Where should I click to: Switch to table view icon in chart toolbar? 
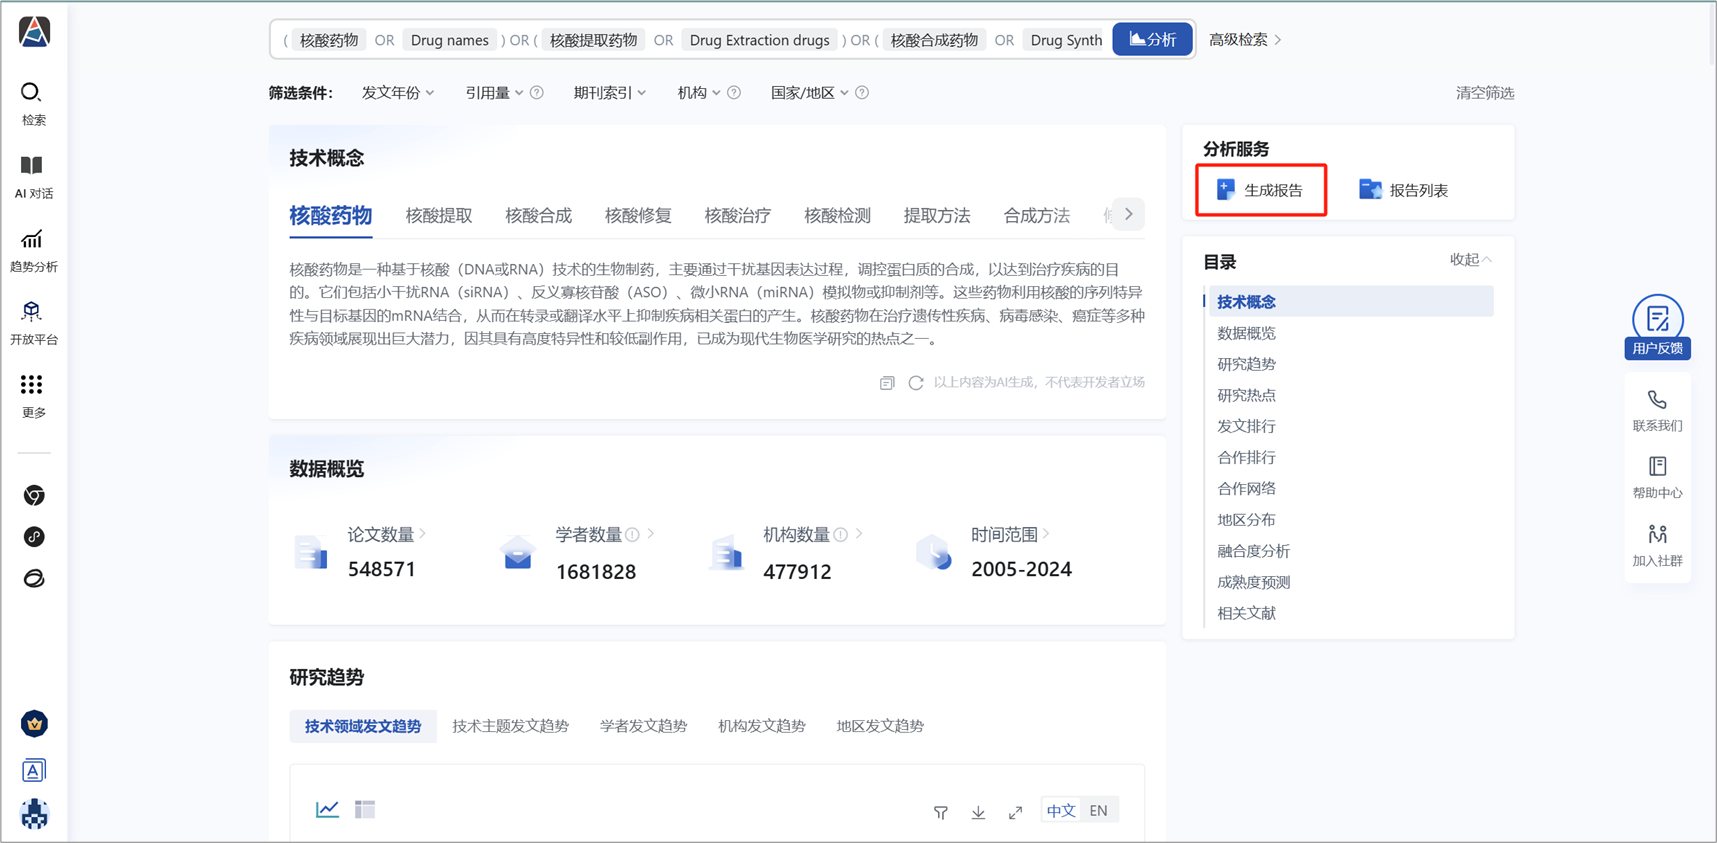(x=365, y=809)
